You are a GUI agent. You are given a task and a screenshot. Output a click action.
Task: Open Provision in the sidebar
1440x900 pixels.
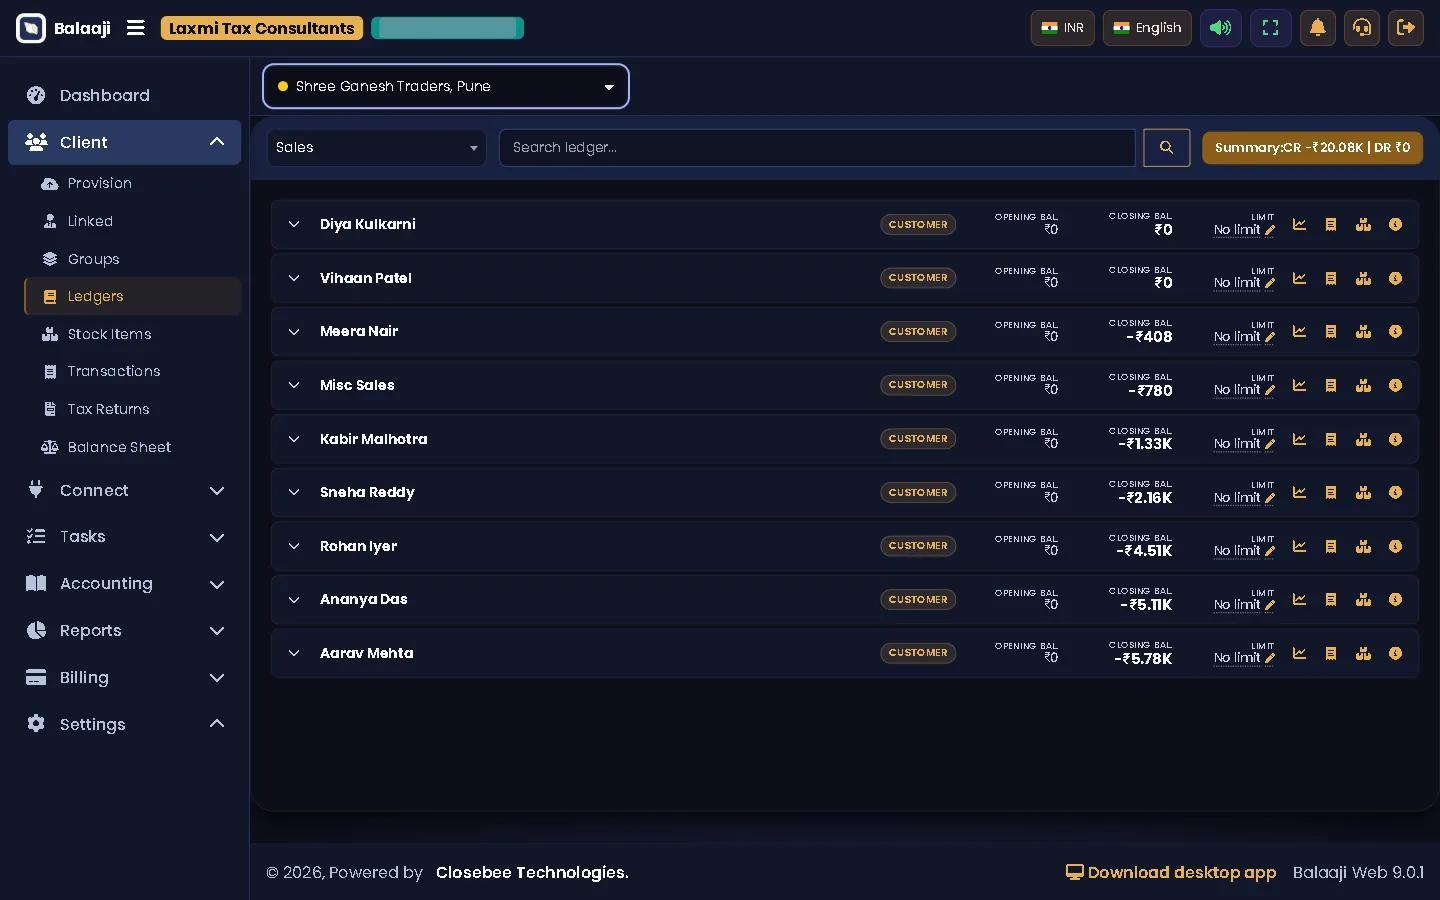click(x=133, y=183)
